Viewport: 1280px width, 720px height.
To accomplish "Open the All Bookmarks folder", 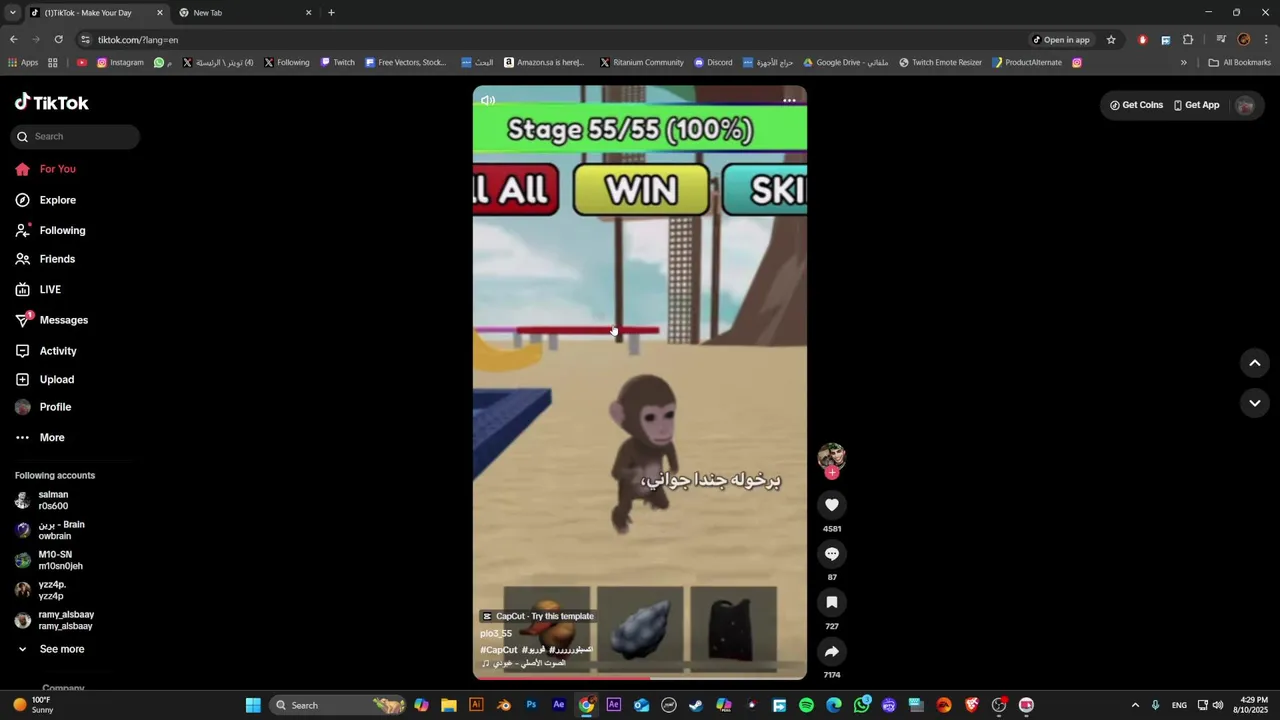I will [1239, 62].
